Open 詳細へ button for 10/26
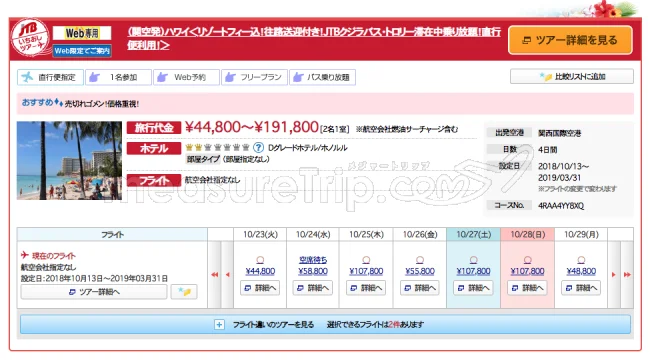The image size is (650, 362). pos(420,288)
